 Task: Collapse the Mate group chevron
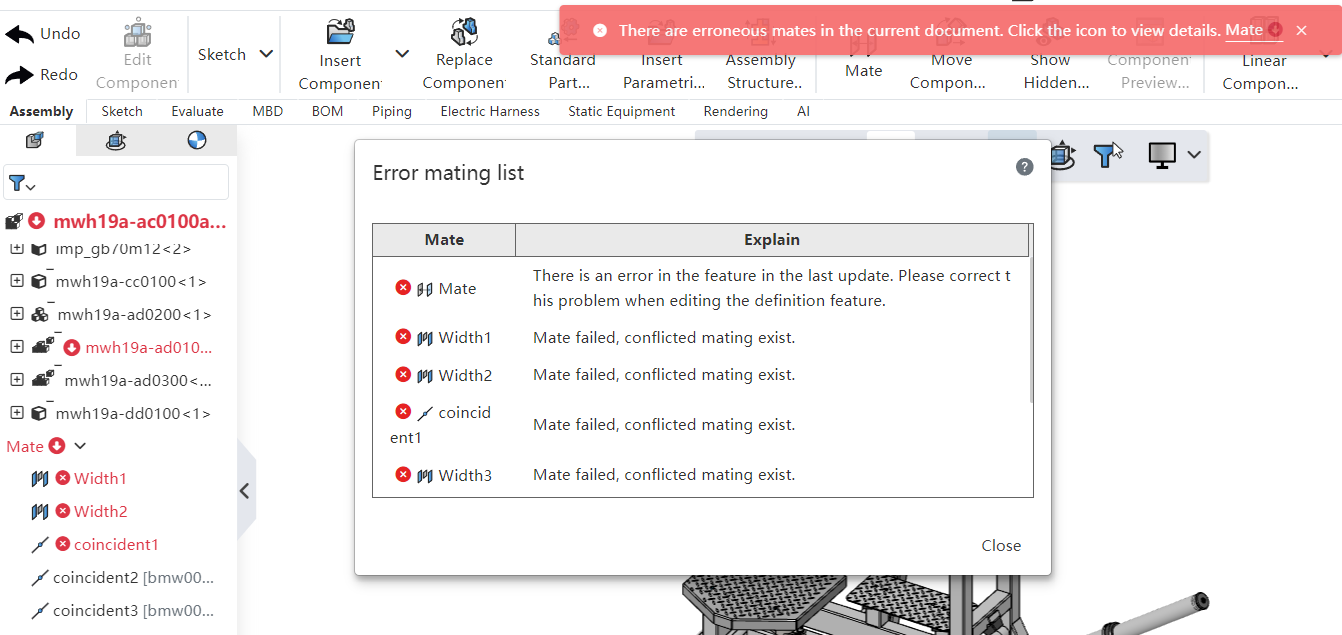pyautogui.click(x=81, y=446)
